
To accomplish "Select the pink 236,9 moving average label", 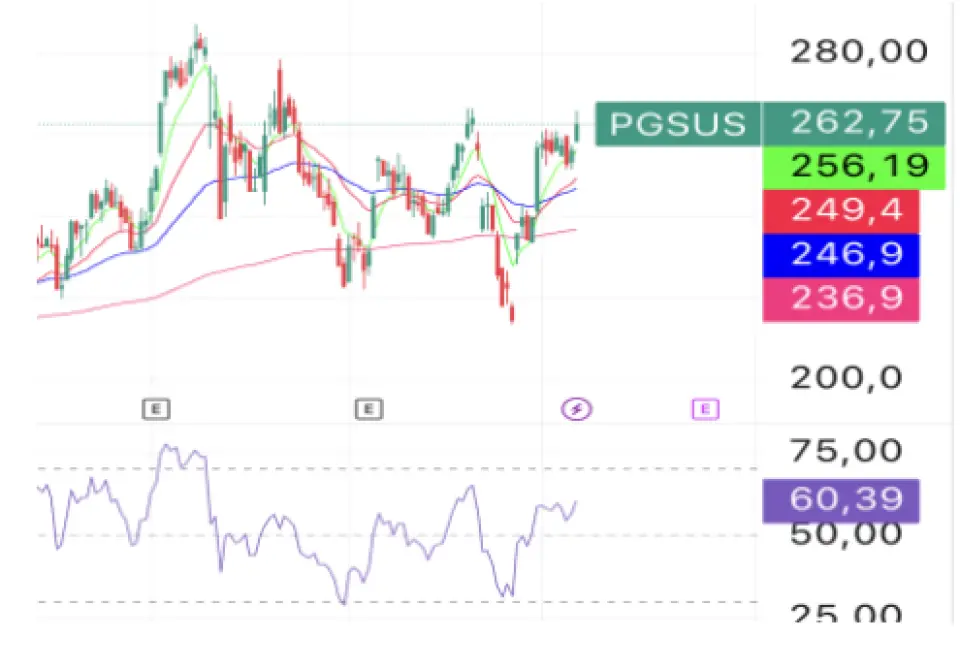I will [x=841, y=299].
